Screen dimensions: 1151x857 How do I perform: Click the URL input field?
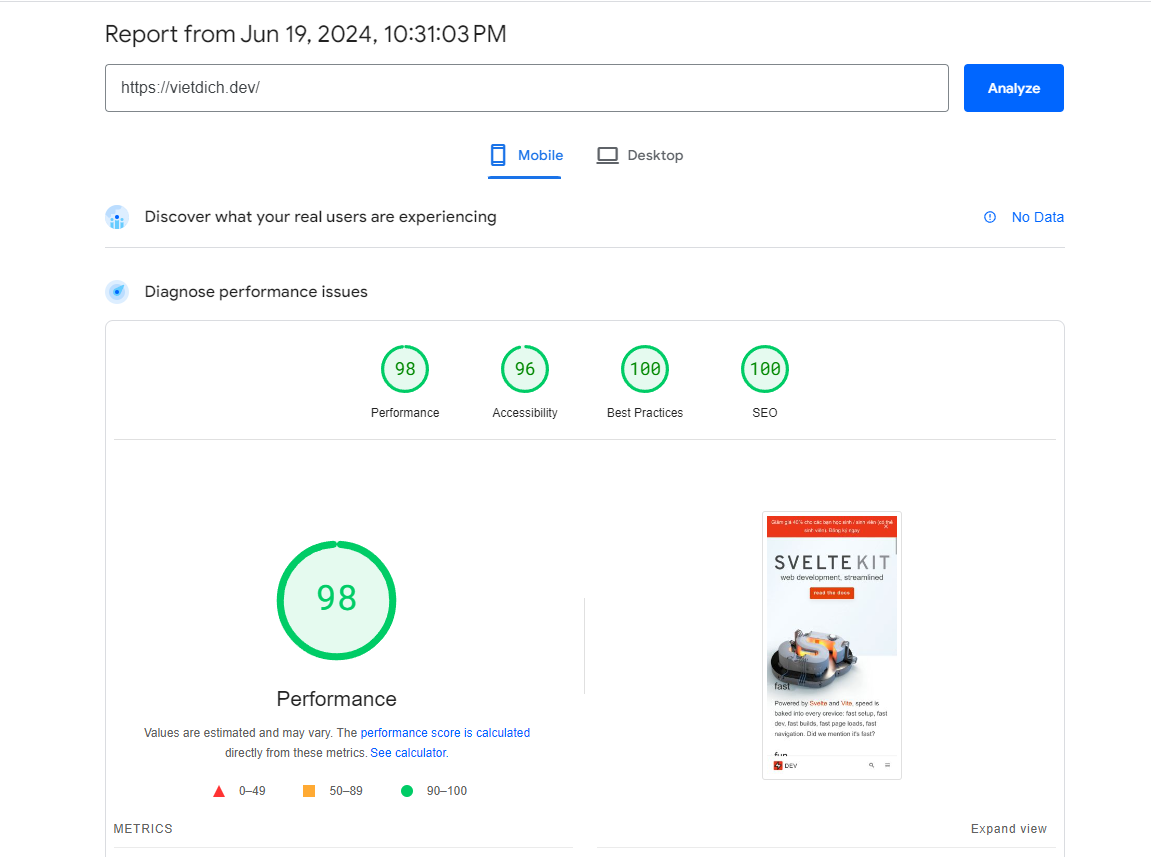pyautogui.click(x=526, y=88)
